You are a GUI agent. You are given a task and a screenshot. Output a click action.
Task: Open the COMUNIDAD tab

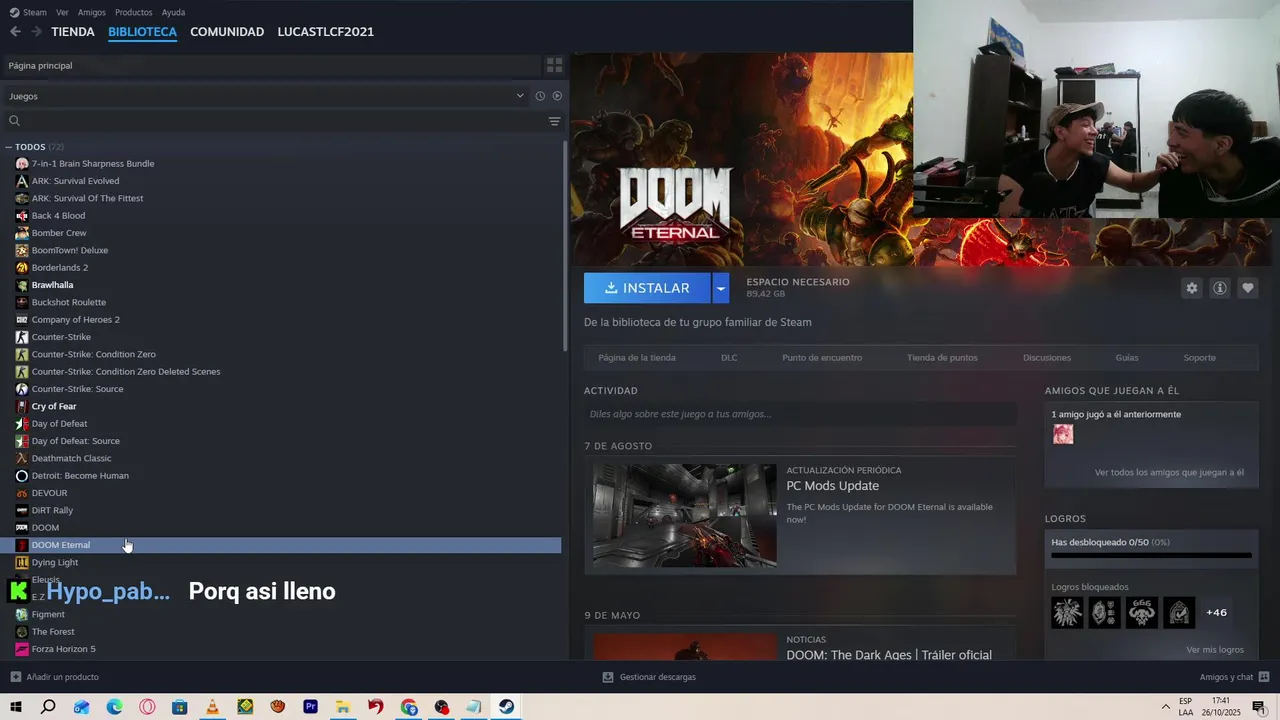tap(227, 32)
